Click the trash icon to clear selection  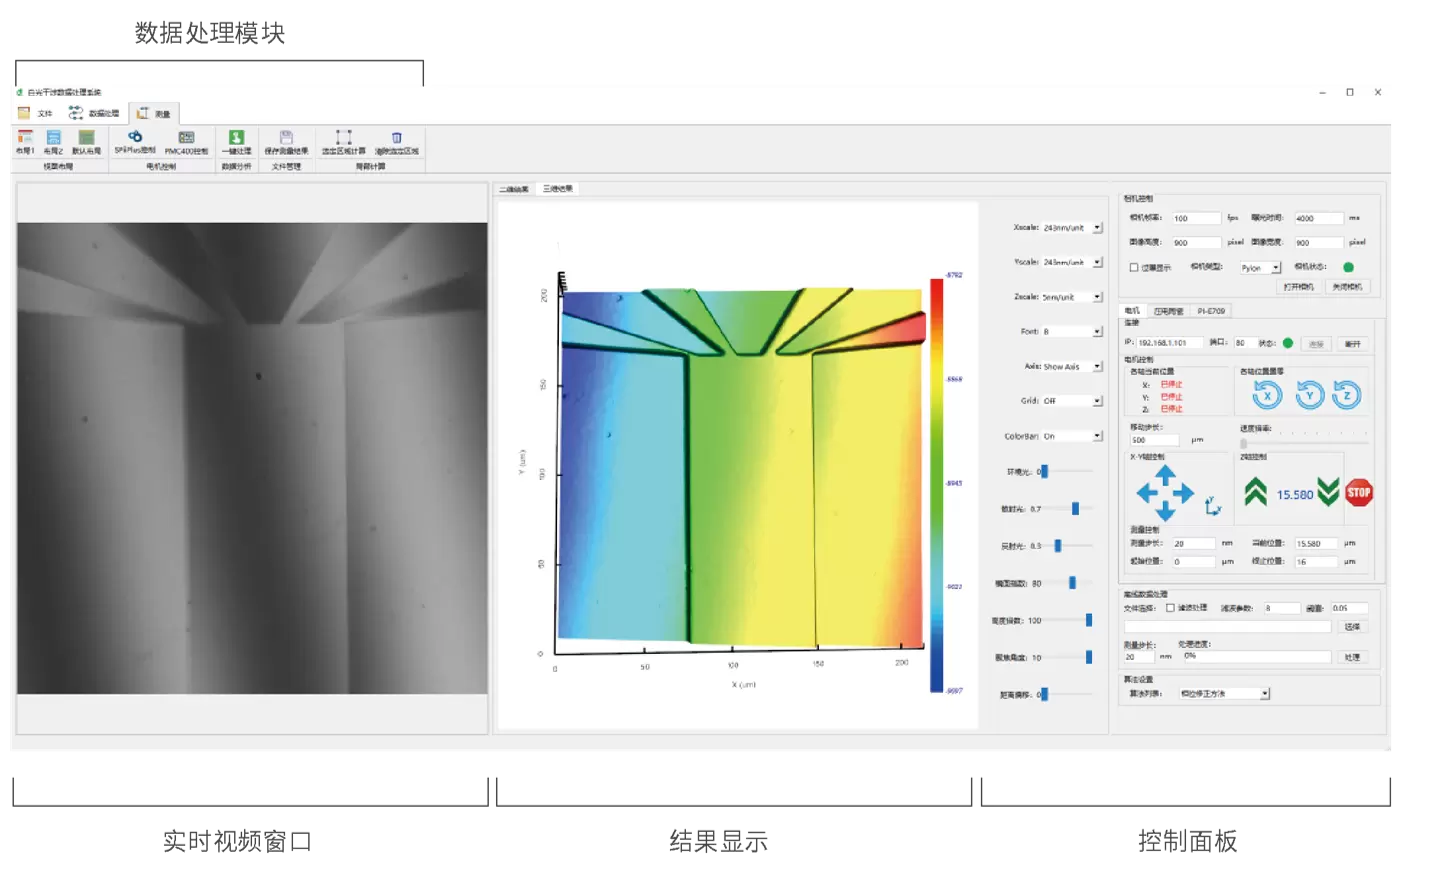(396, 139)
